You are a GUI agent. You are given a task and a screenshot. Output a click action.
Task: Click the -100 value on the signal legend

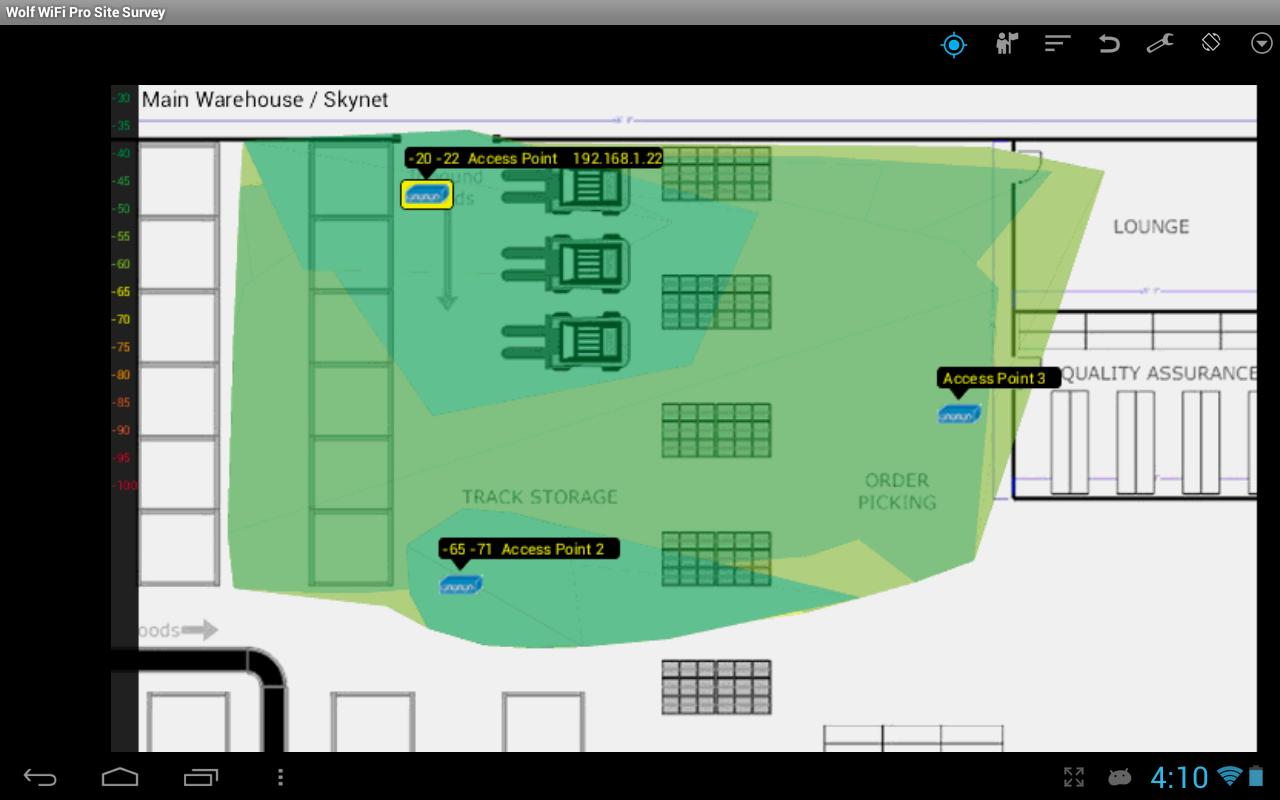(125, 486)
